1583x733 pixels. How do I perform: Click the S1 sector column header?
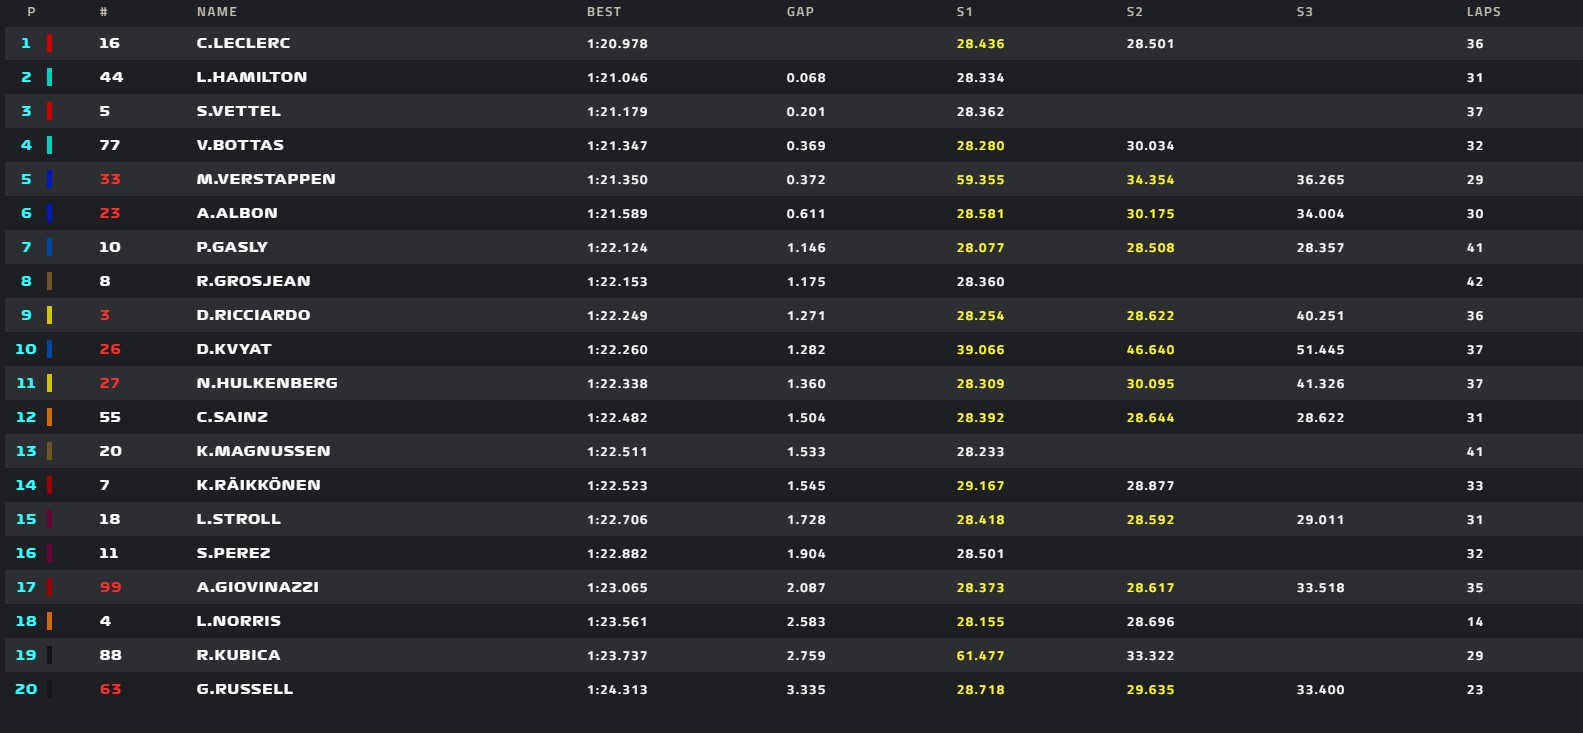pos(964,12)
